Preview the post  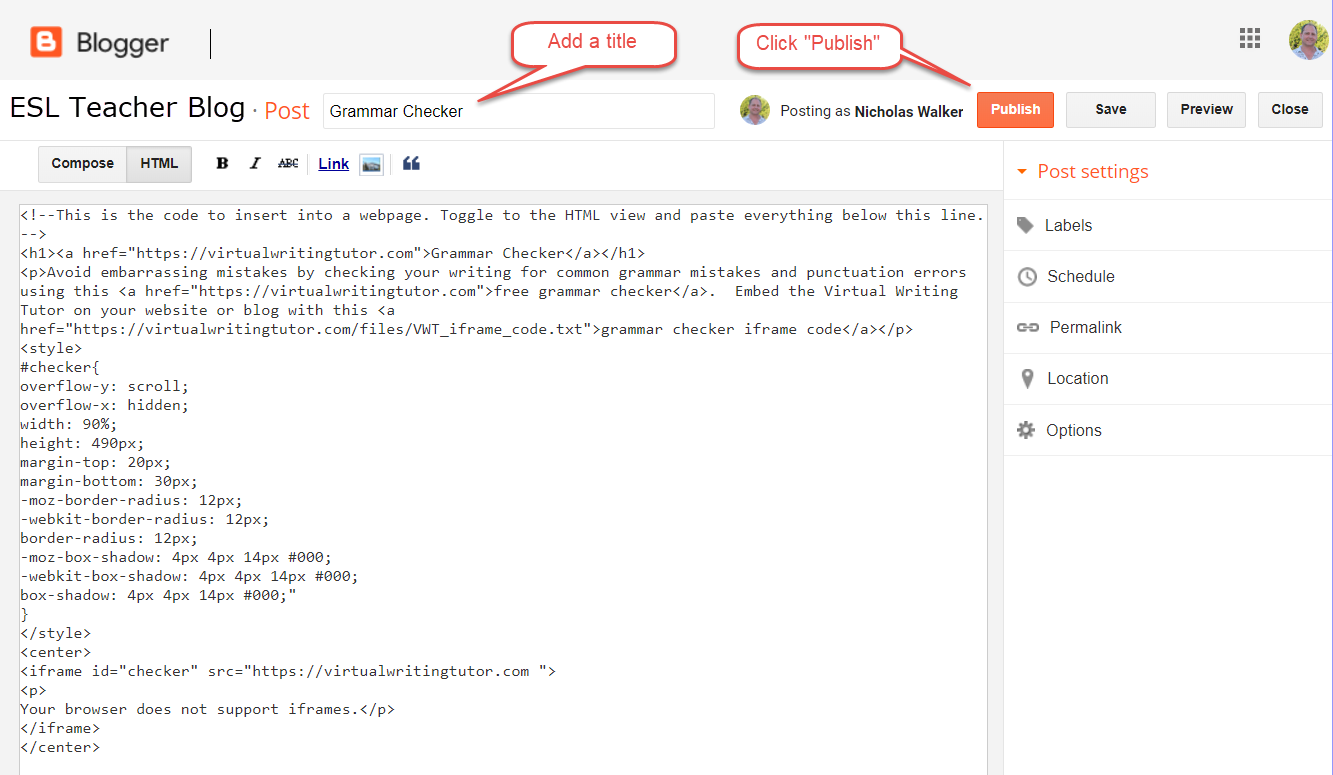(1207, 110)
